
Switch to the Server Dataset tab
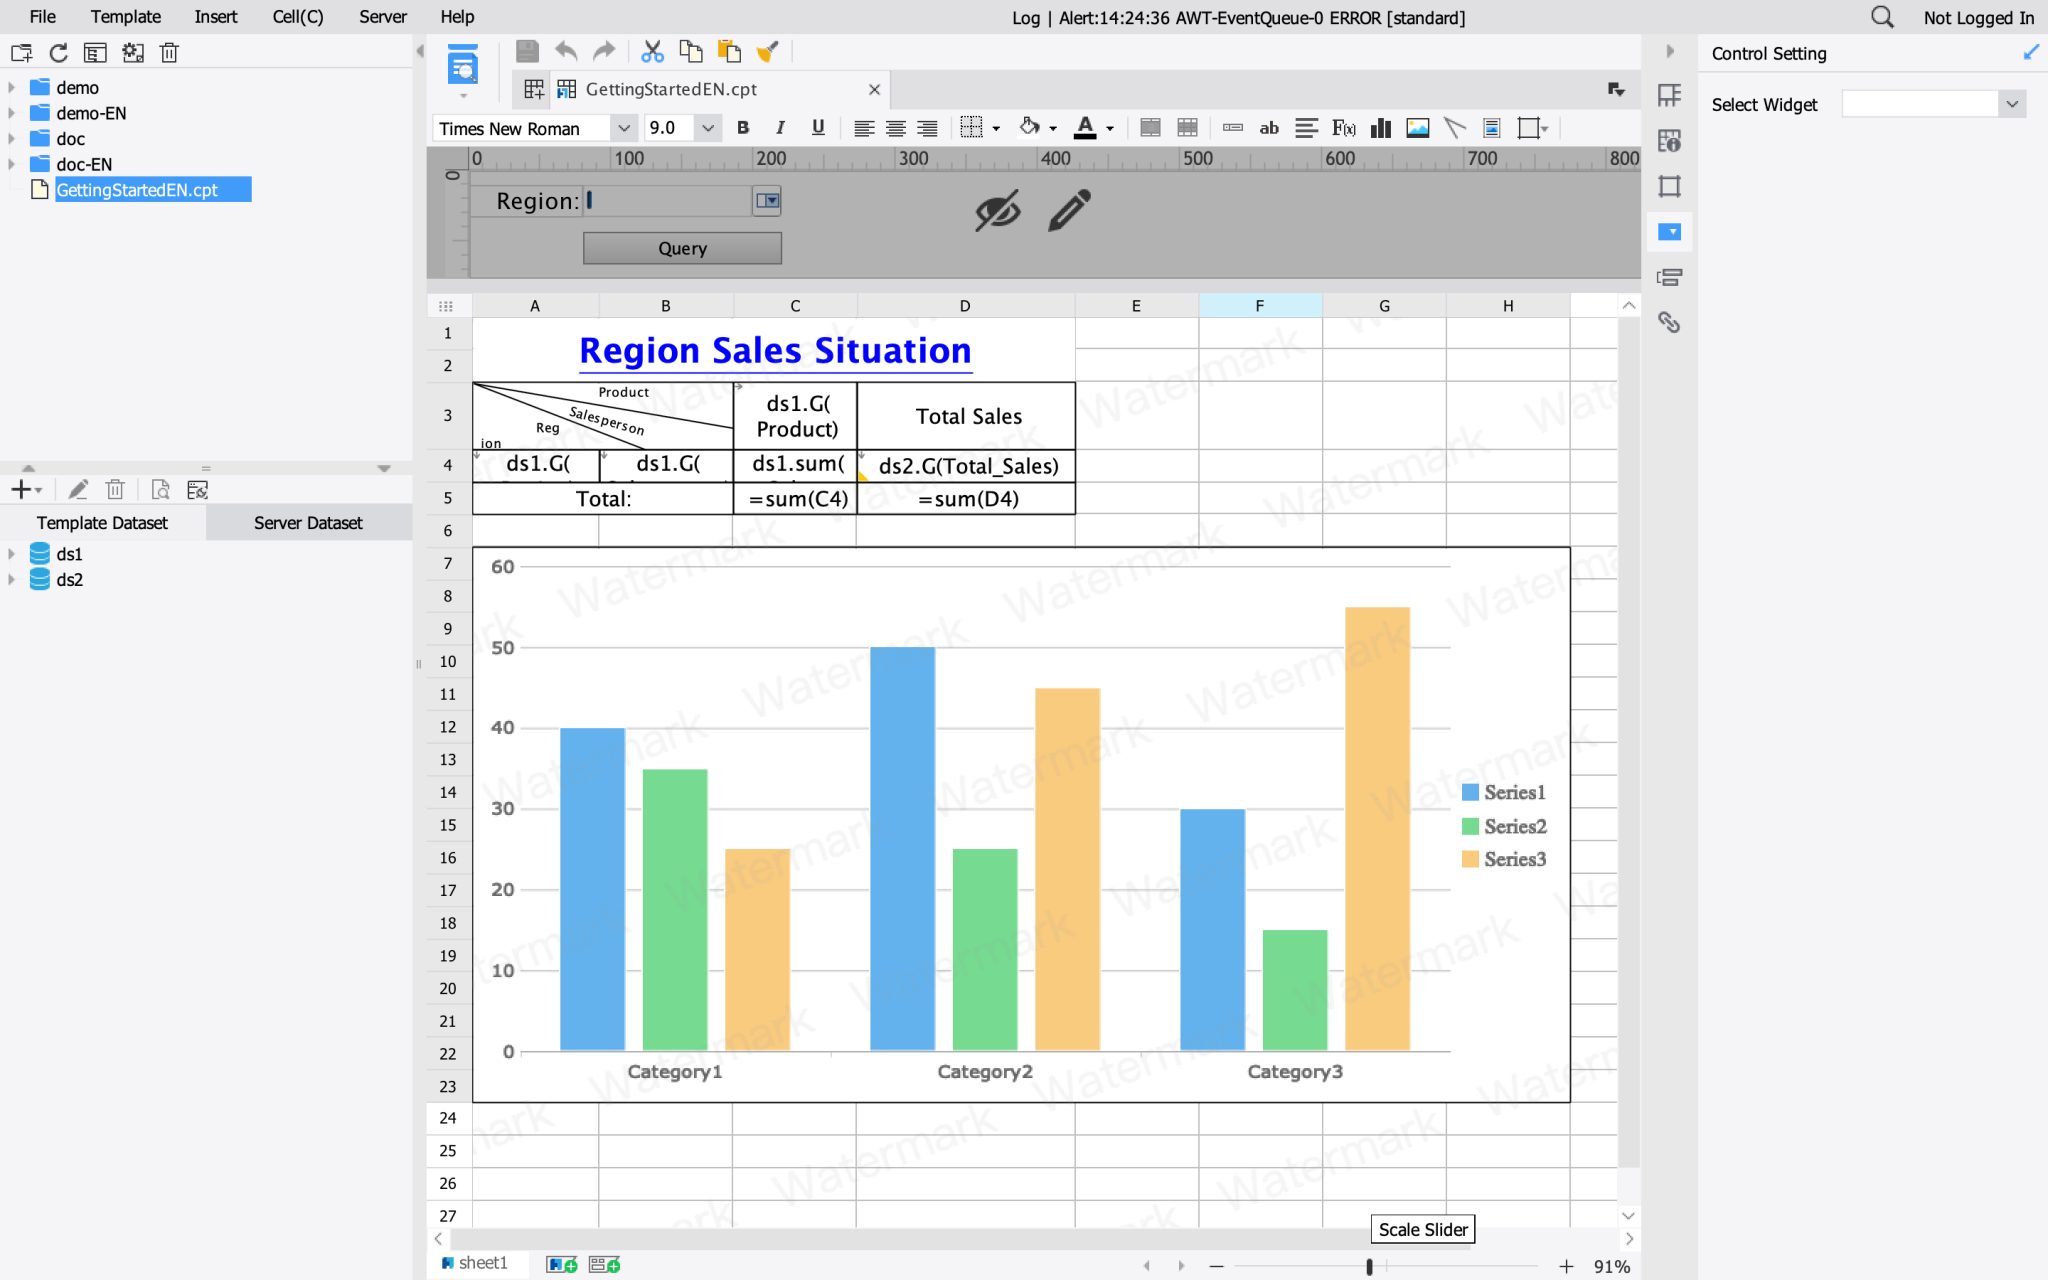307,522
